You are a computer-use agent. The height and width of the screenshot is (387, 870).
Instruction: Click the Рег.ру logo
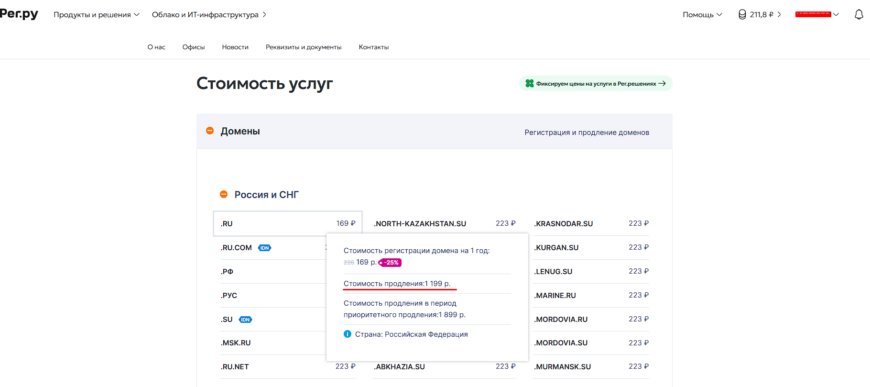[x=18, y=14]
